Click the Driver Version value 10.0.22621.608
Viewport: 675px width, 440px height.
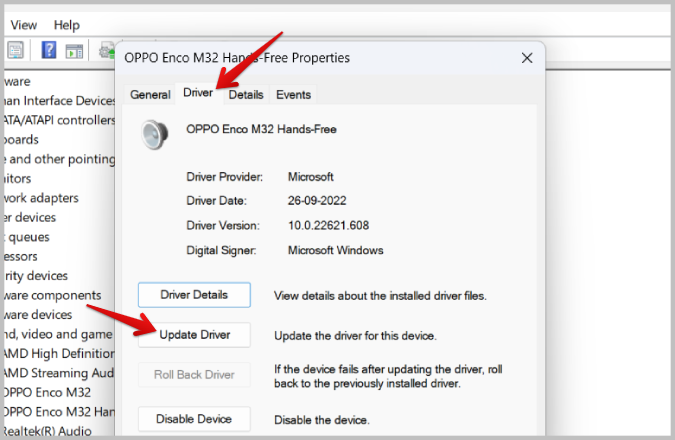[x=328, y=225]
